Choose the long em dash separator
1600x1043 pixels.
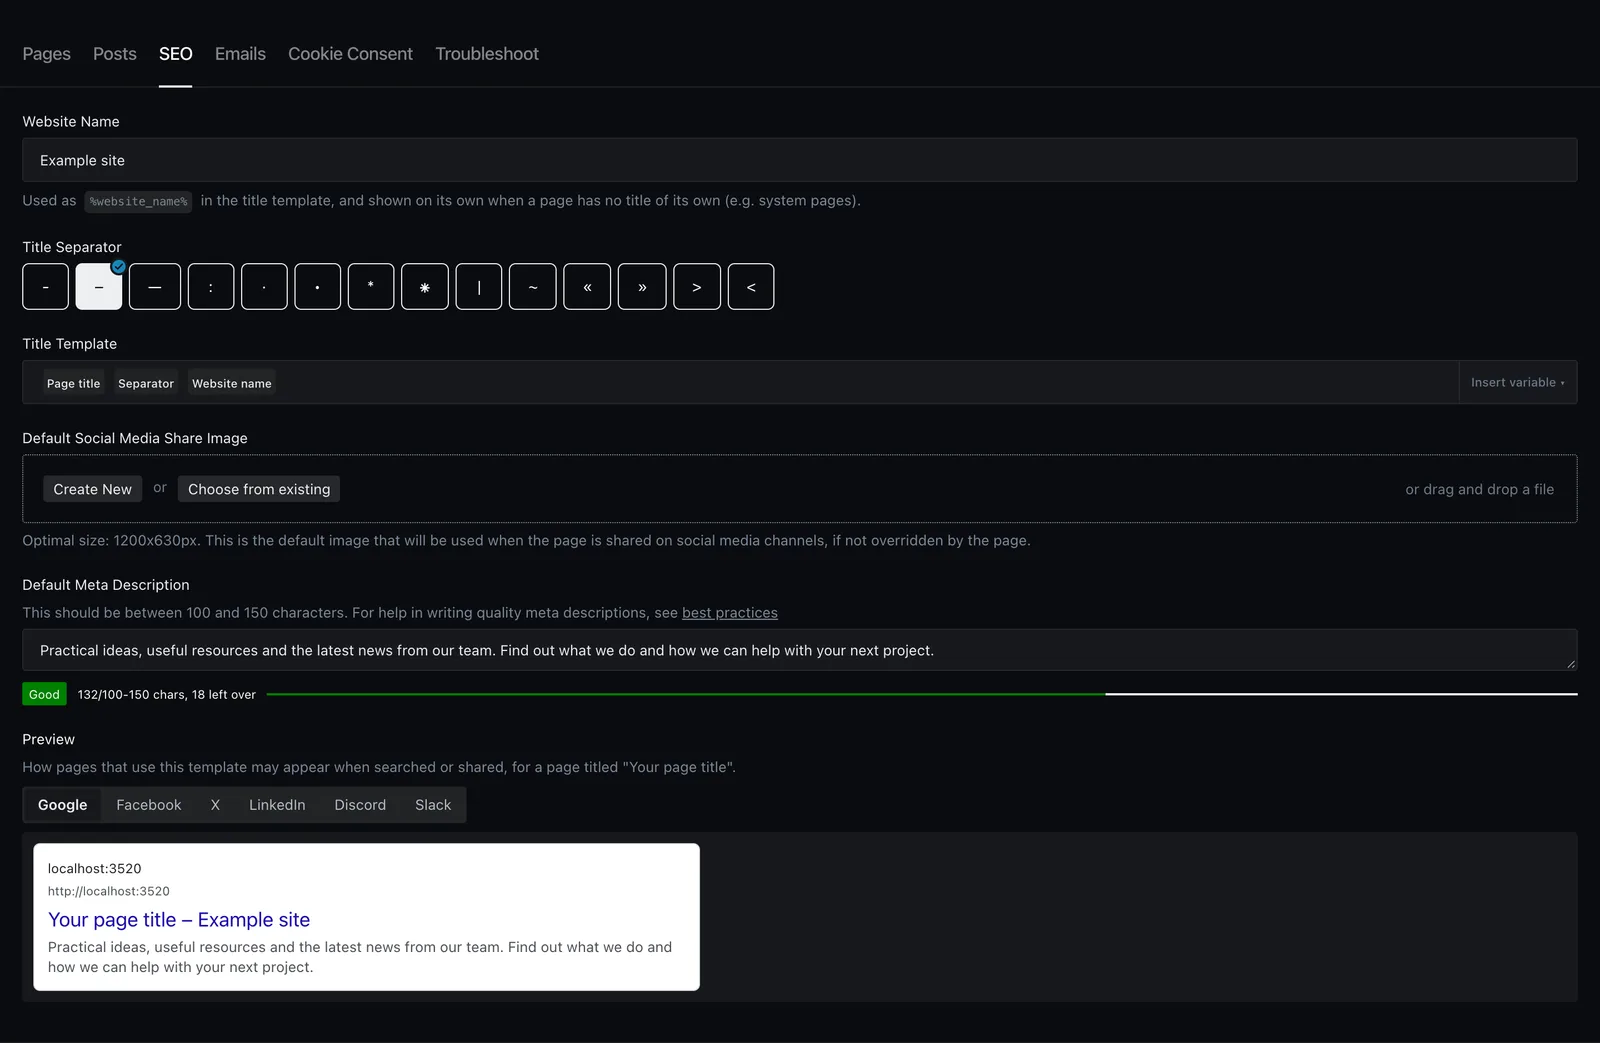coord(155,287)
